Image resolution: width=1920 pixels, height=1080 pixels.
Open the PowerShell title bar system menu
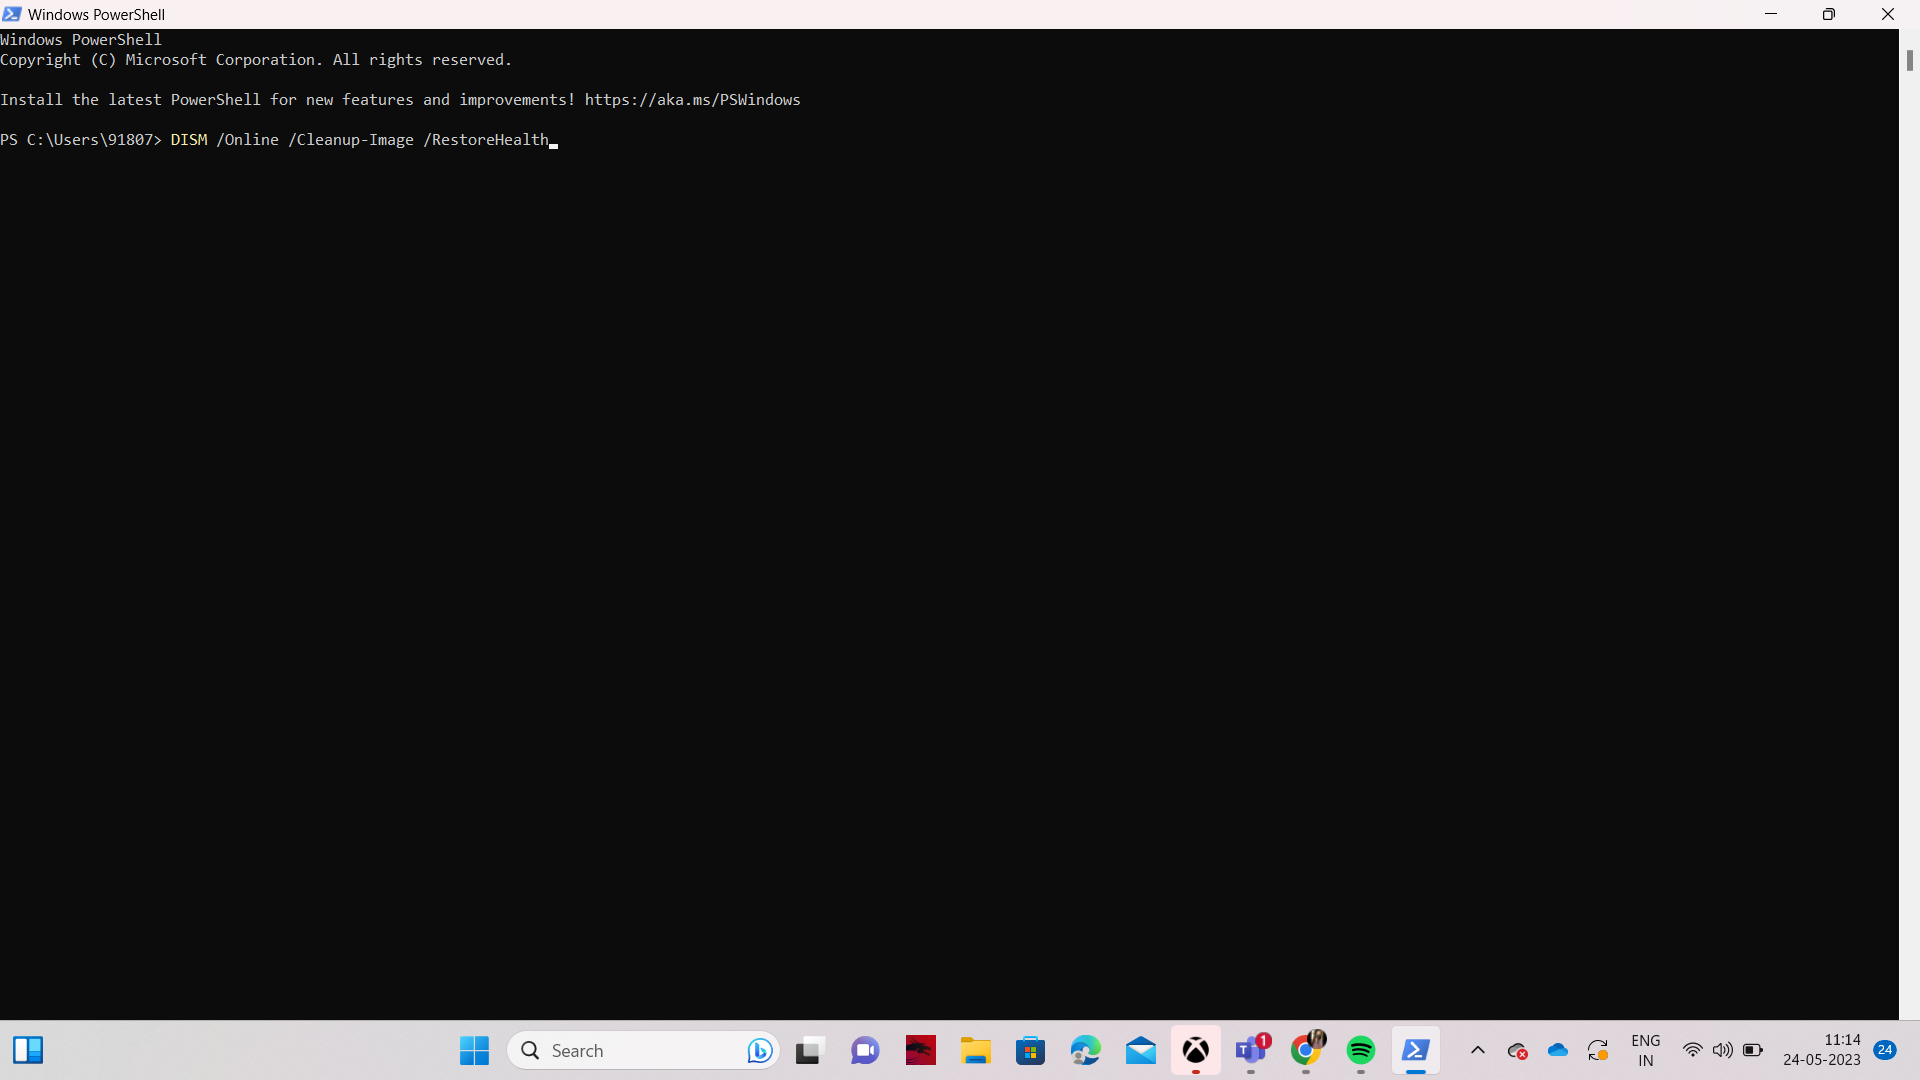[11, 14]
